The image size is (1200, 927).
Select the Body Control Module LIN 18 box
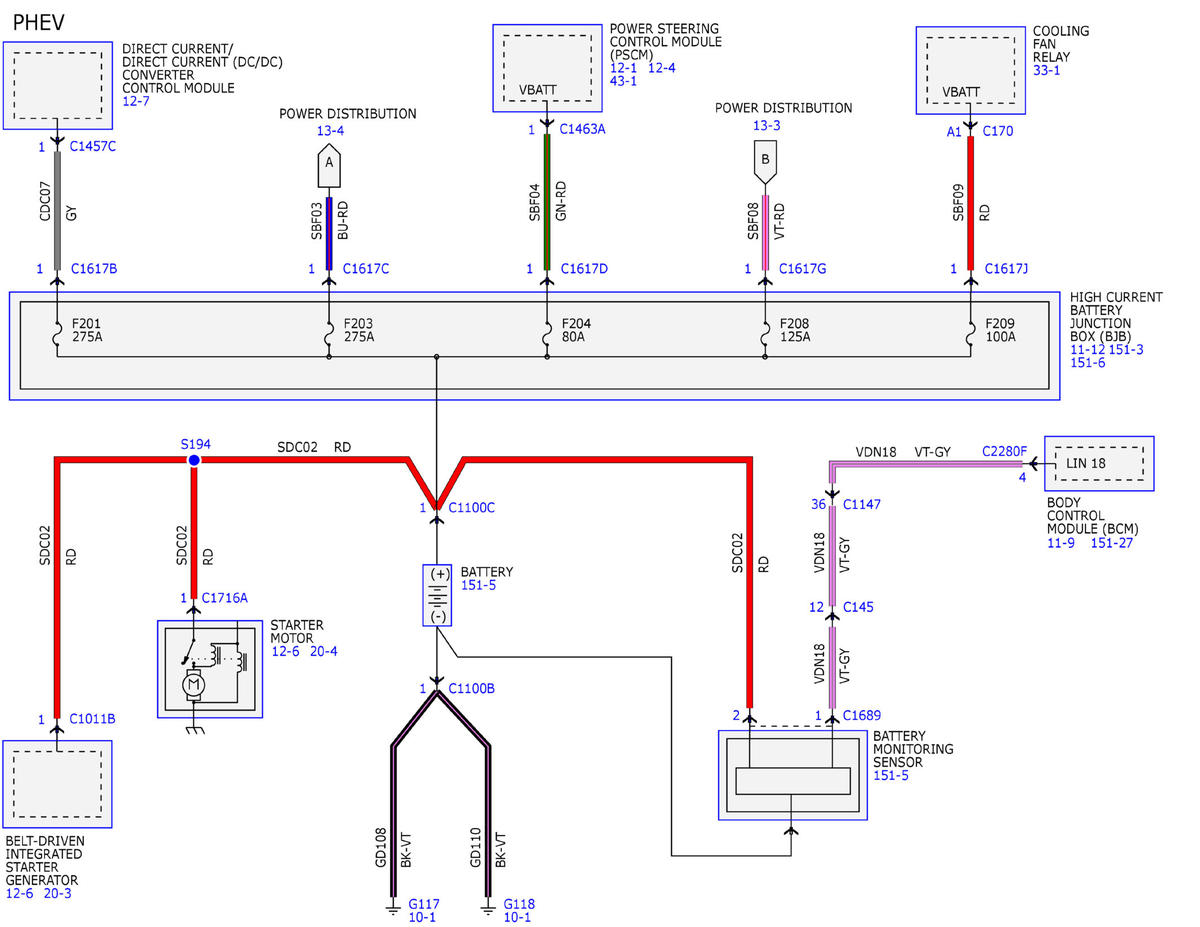[1098, 463]
